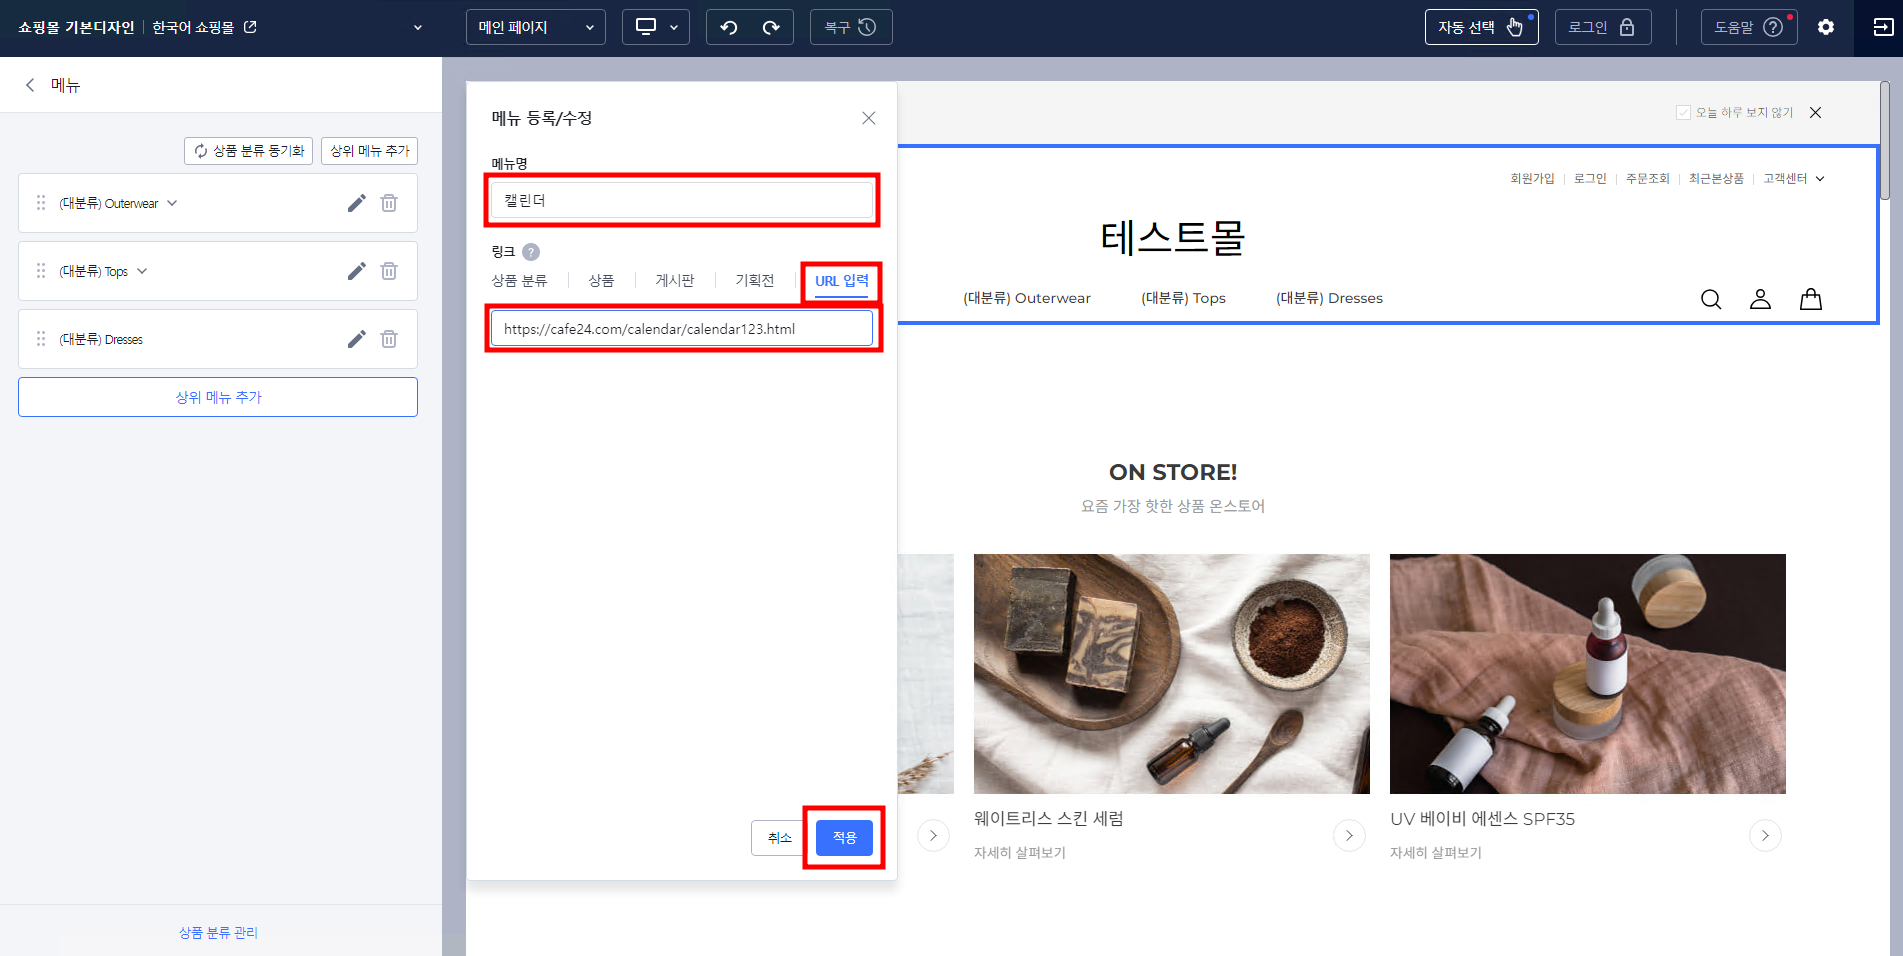Expand the (대분류) Tops submenu chevron
This screenshot has width=1903, height=956.
tap(142, 271)
